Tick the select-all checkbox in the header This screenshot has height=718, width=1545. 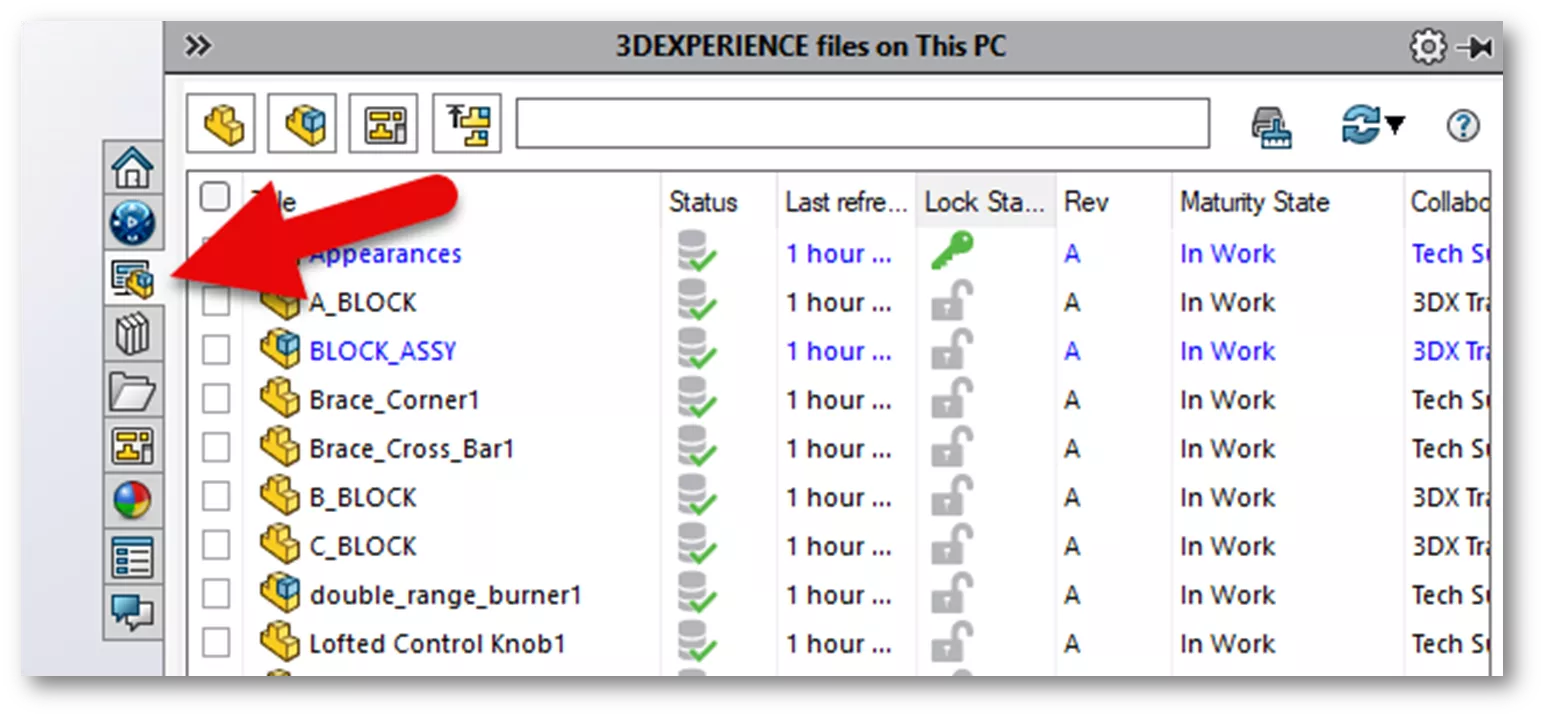(216, 197)
